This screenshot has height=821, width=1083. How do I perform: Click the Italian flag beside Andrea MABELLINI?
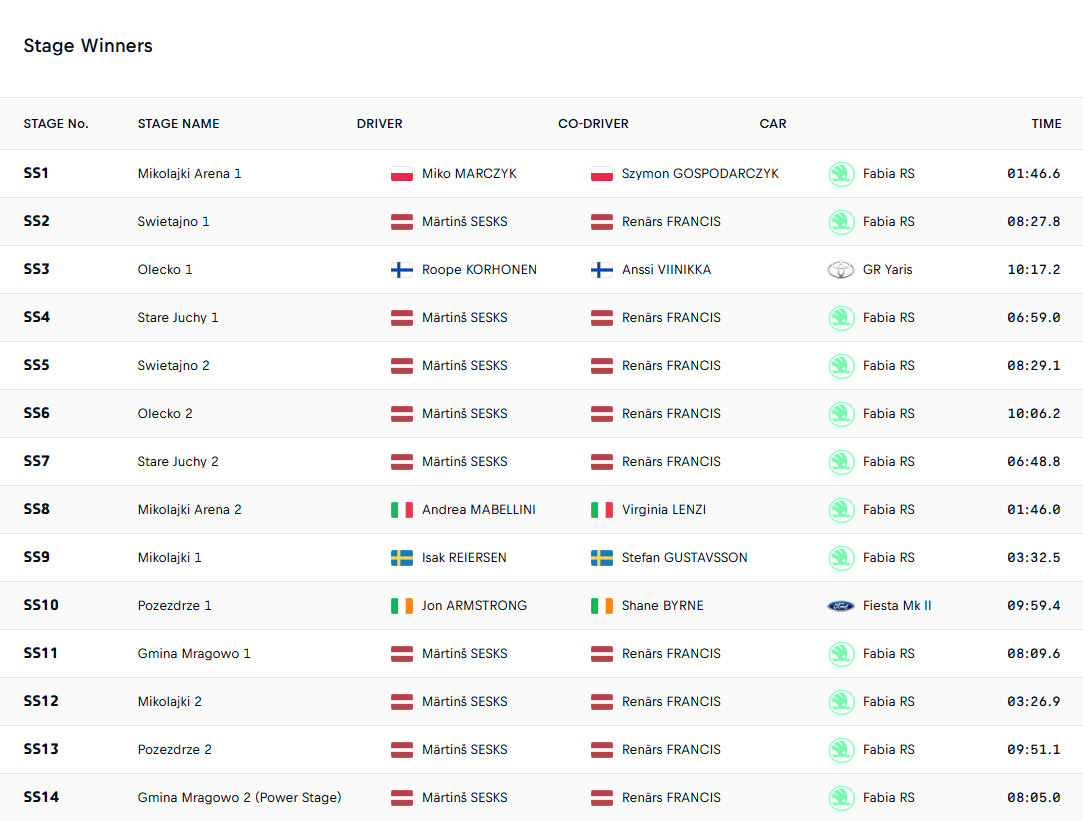point(401,510)
